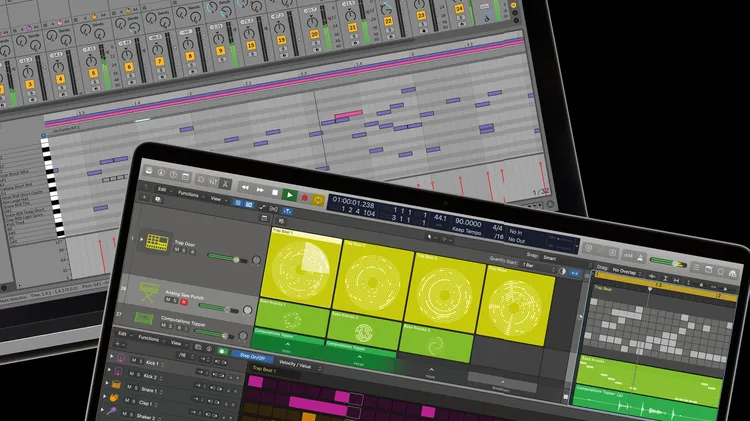Open the Quantize Start 1 Bar dropdown
Viewport: 750px width, 421px height.
(x=540, y=266)
